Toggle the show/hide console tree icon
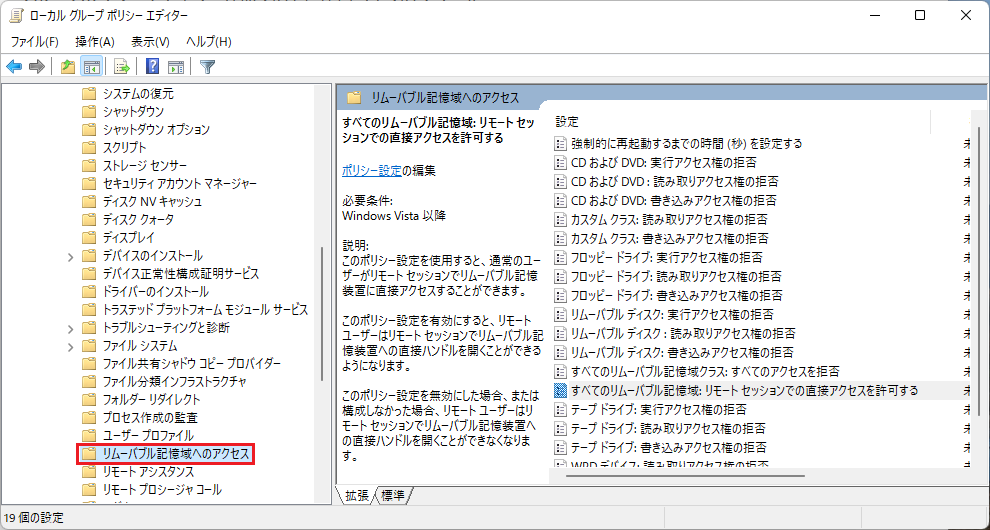 point(91,67)
